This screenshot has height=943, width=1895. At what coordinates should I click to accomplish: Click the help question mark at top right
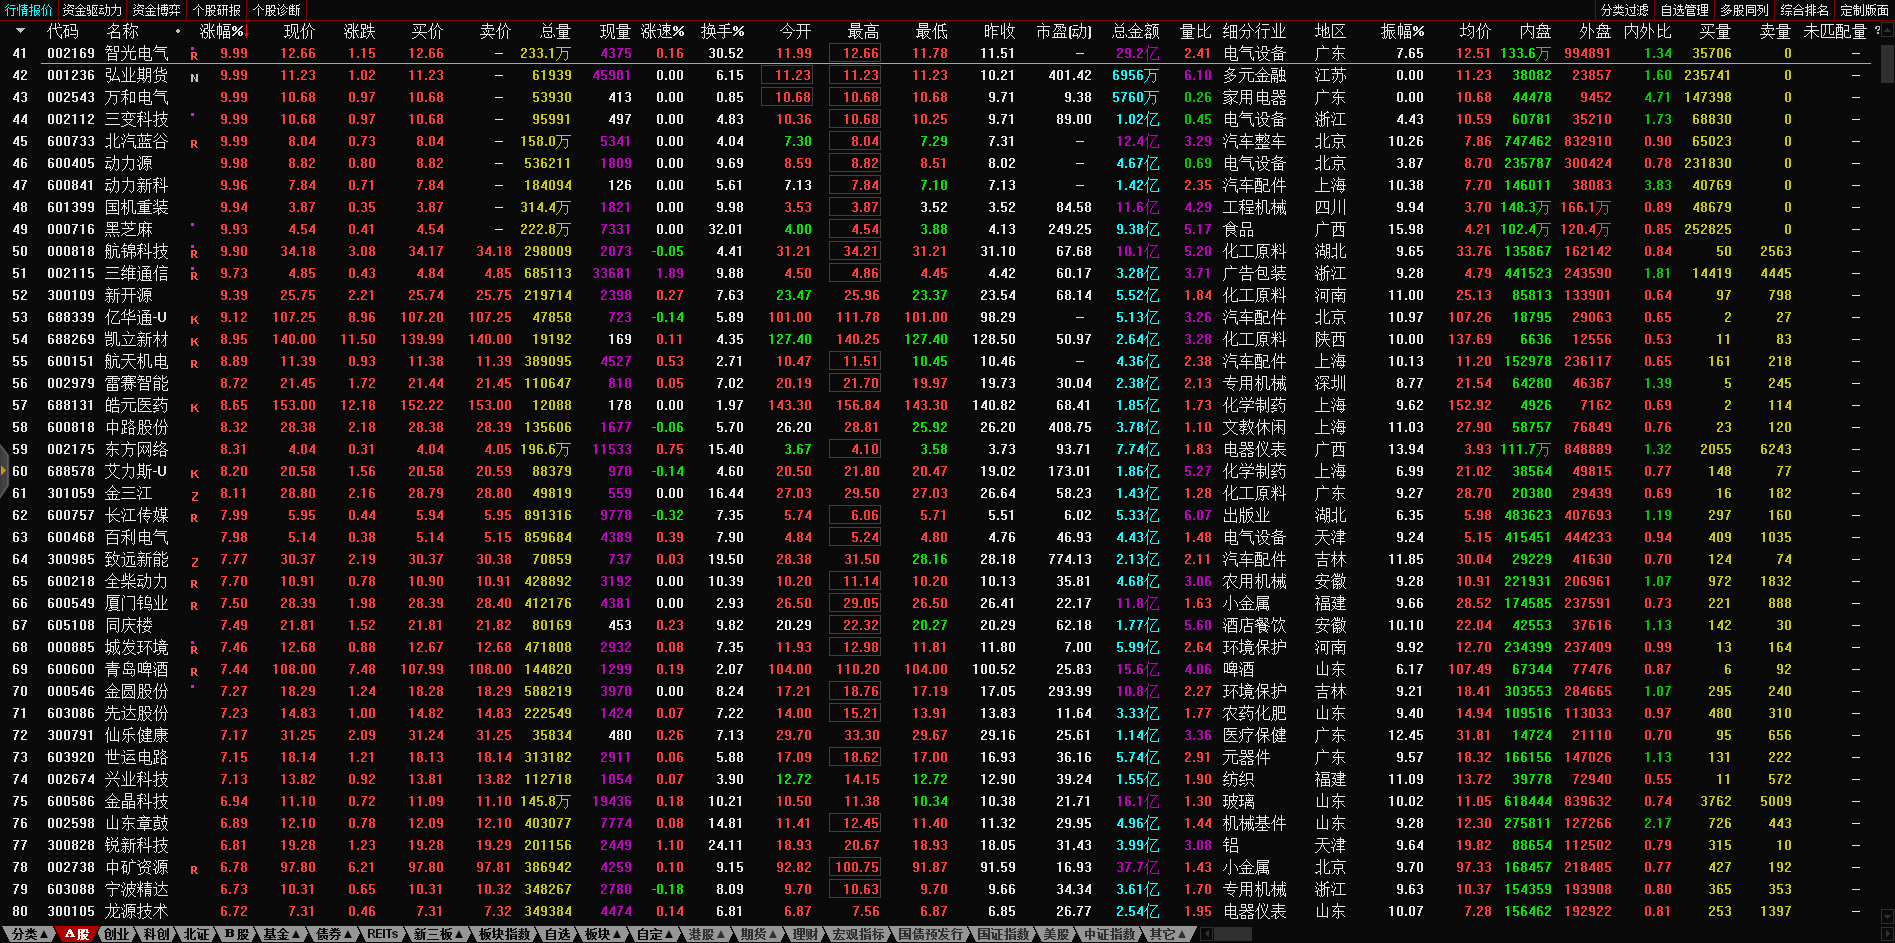click(x=1877, y=31)
